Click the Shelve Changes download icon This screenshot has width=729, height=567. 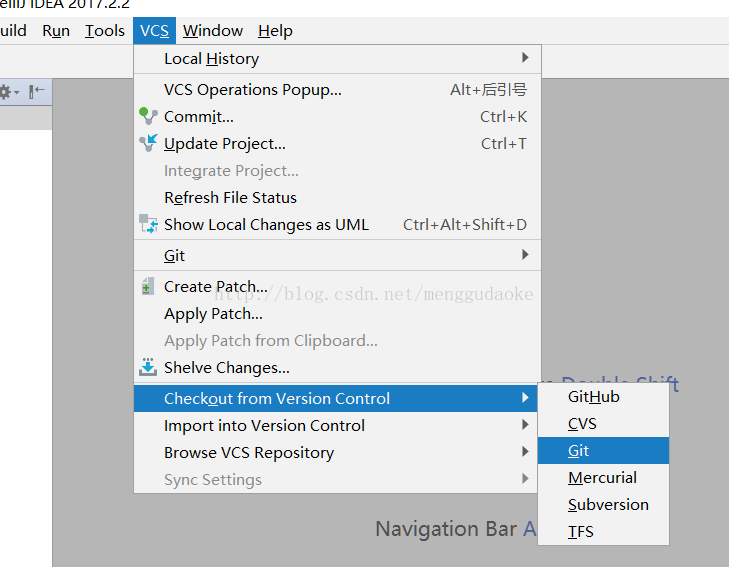pyautogui.click(x=148, y=367)
